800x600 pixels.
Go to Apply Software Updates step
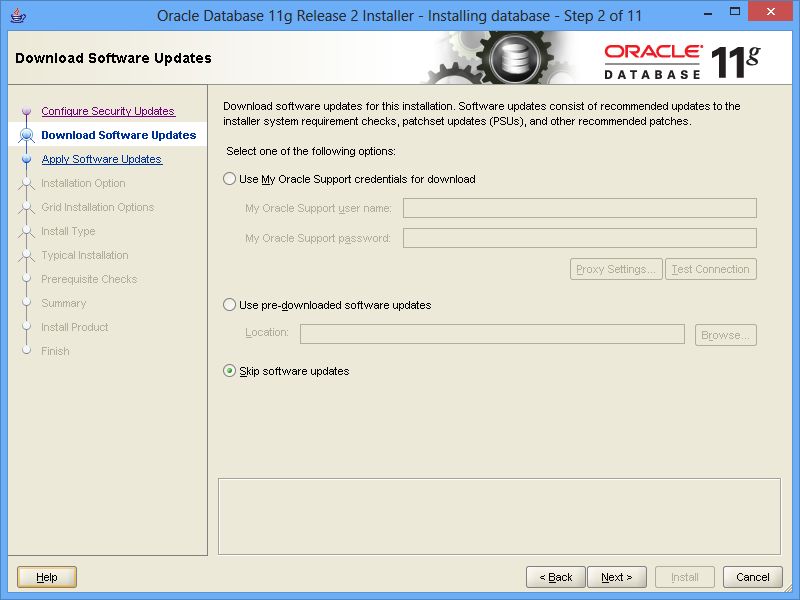[x=102, y=159]
